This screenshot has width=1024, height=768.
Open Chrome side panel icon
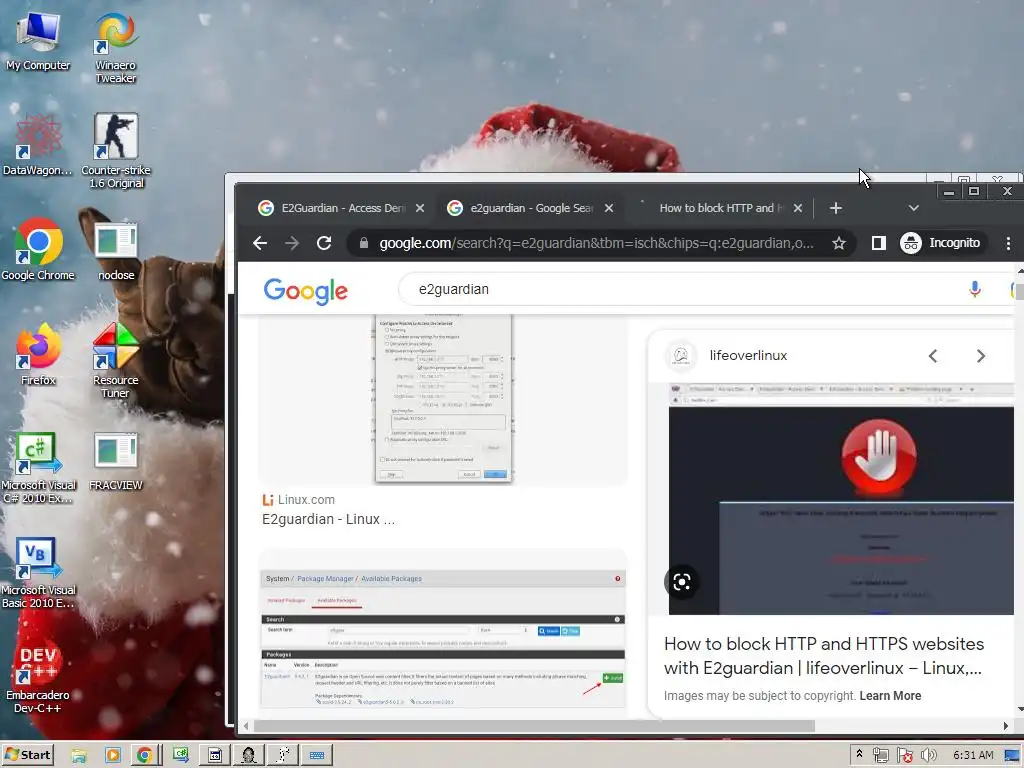[x=878, y=243]
